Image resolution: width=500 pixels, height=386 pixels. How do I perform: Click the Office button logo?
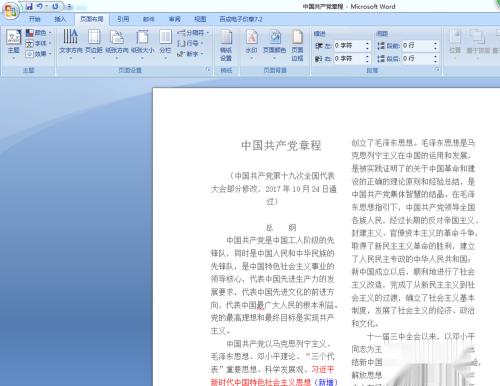pyautogui.click(x=11, y=11)
